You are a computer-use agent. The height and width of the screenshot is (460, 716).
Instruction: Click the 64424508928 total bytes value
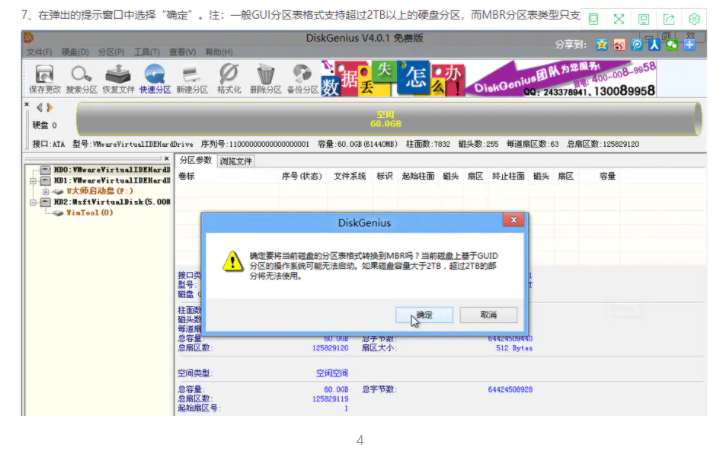tap(510, 390)
